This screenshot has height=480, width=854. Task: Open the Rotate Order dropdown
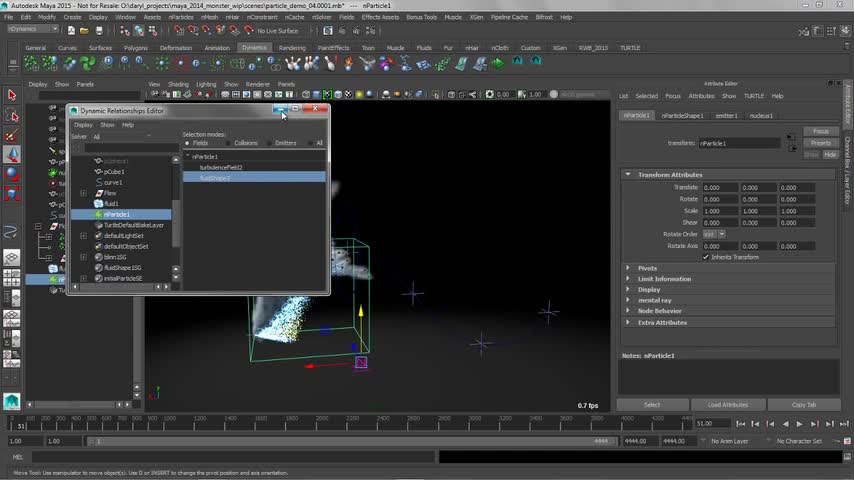714,234
